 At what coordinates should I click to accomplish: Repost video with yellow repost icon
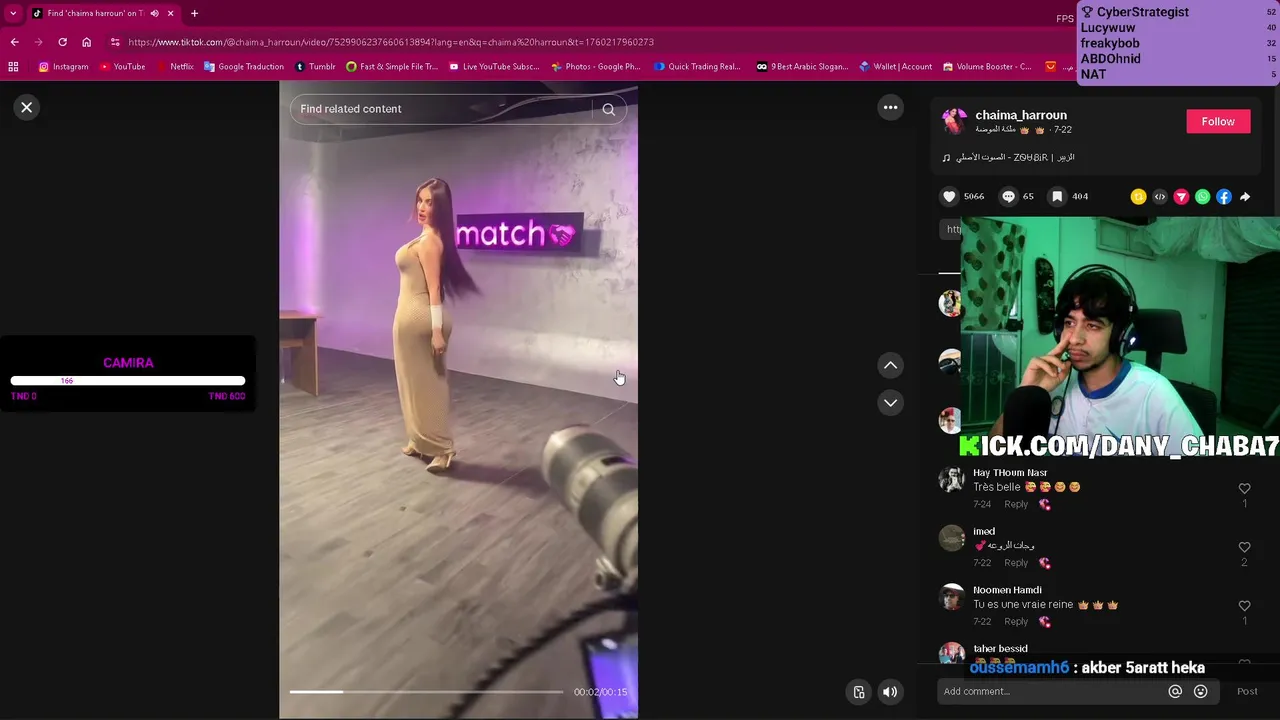click(x=1138, y=197)
